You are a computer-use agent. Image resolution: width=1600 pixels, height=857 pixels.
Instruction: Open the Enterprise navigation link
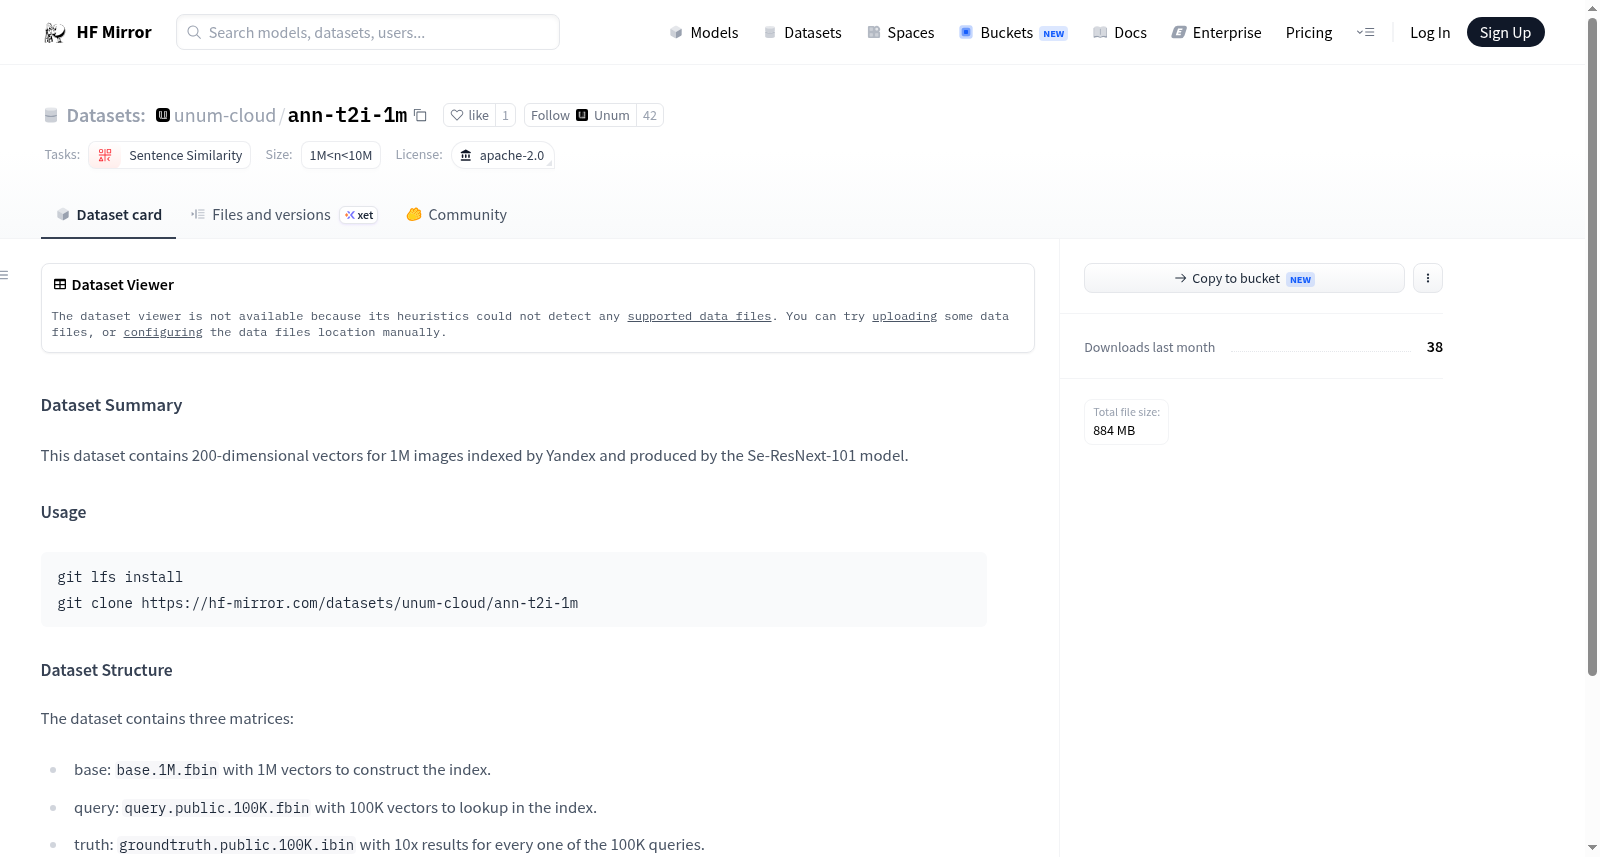1216,33
